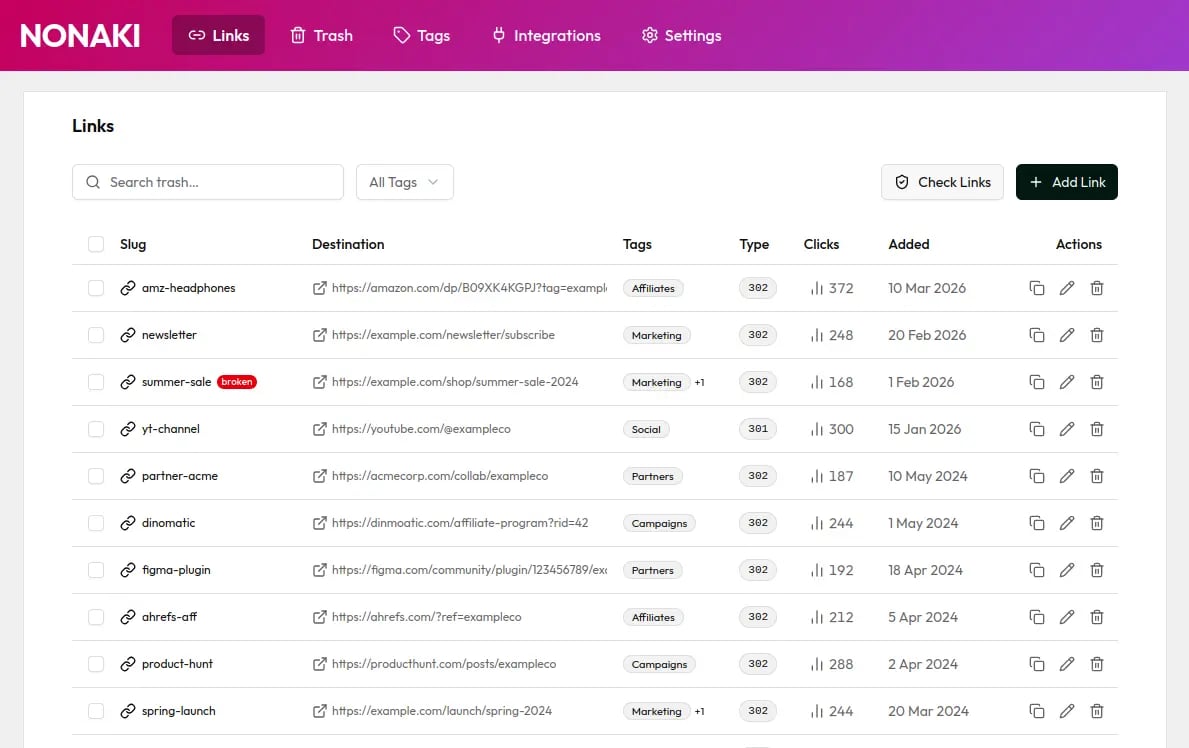Click the Clicks column header
Image resolution: width=1189 pixels, height=748 pixels.
821,244
